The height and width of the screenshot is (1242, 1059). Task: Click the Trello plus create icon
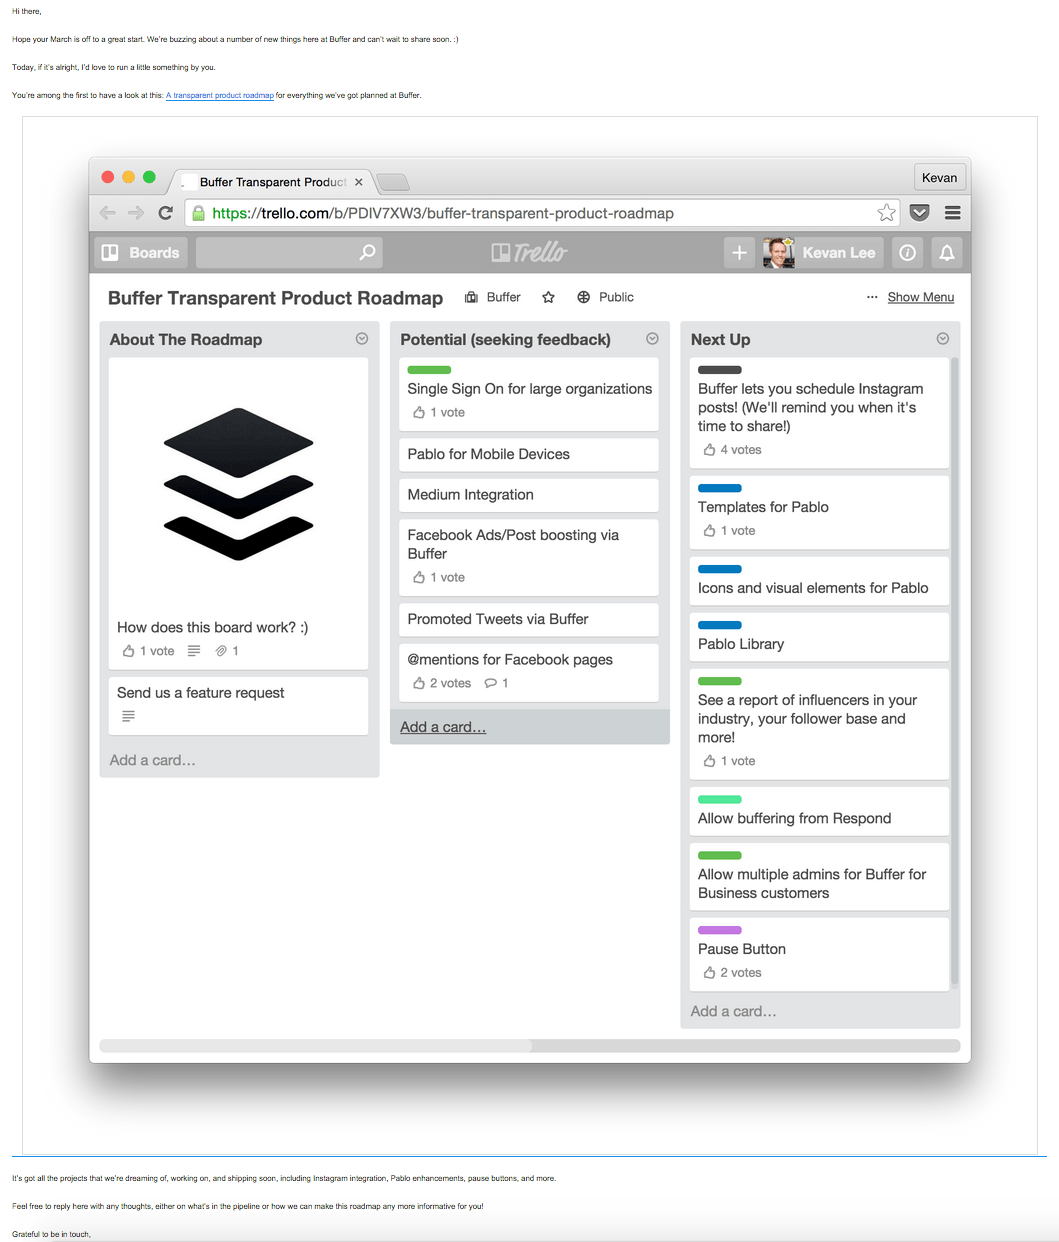(x=739, y=253)
